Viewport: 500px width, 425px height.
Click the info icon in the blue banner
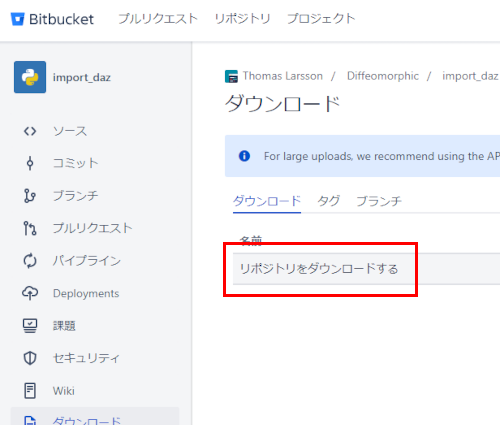[x=244, y=156]
